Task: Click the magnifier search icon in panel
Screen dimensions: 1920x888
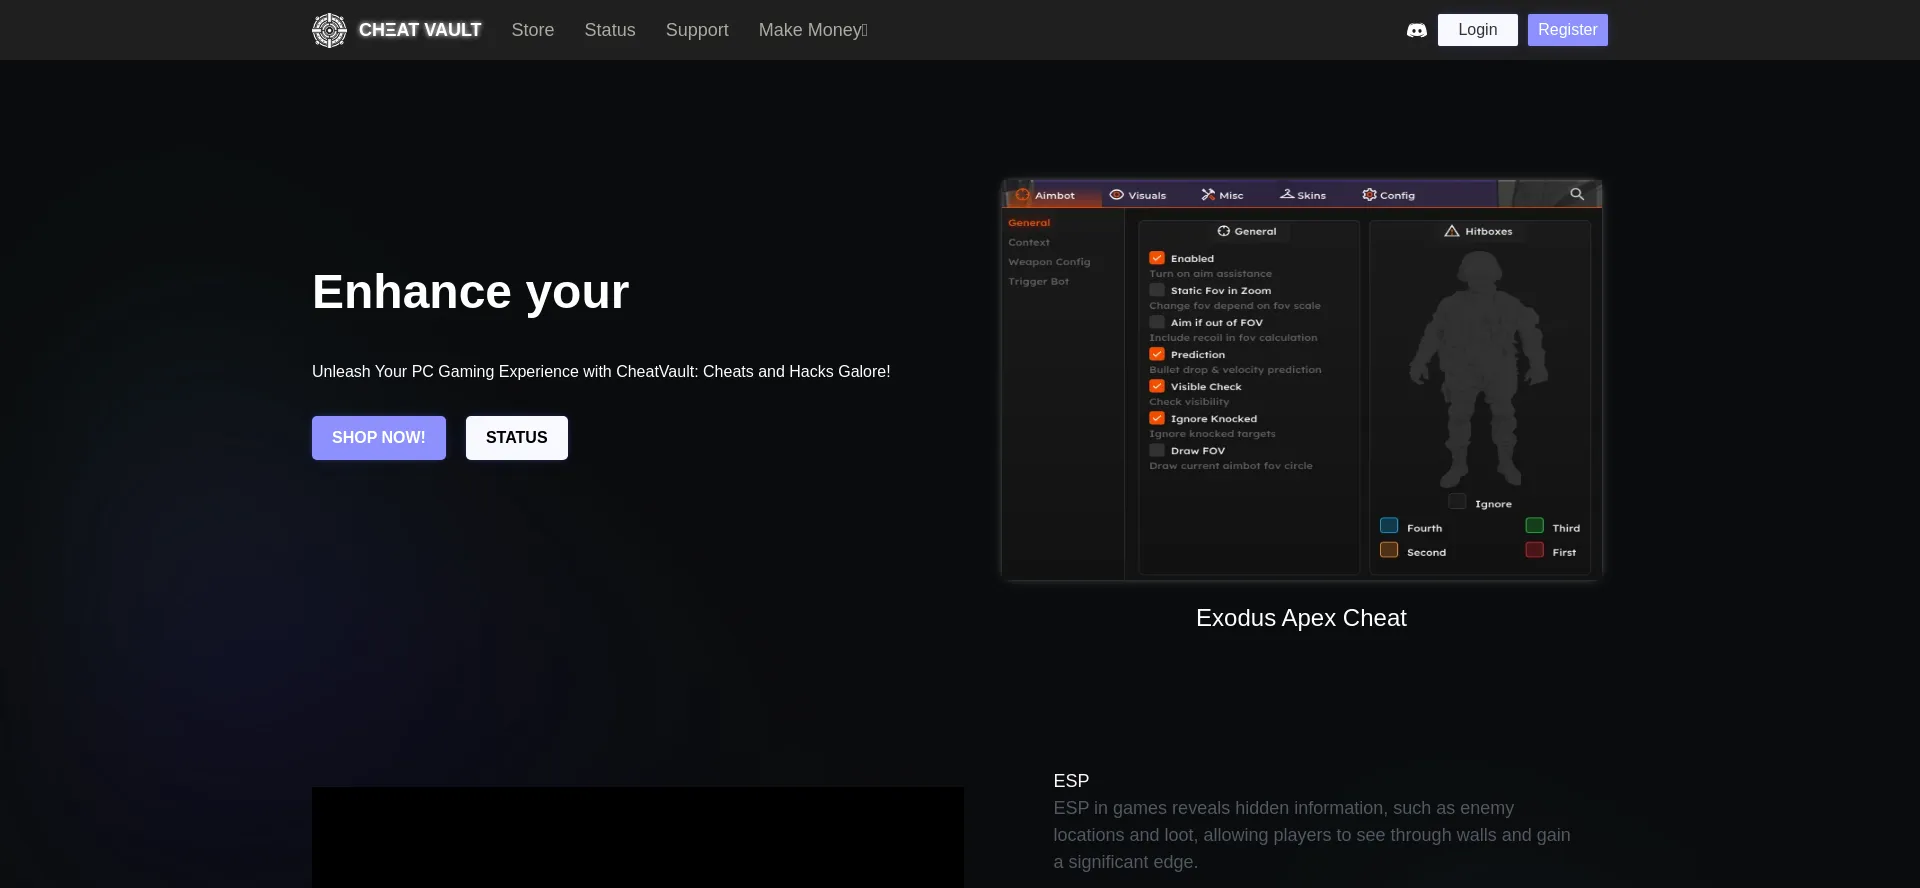Action: coord(1576,194)
